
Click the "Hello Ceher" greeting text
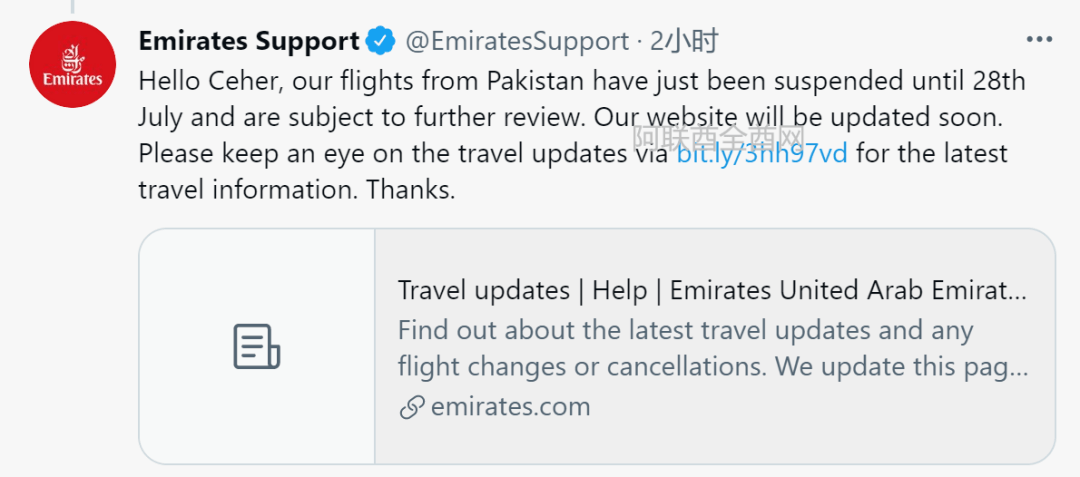(x=205, y=80)
